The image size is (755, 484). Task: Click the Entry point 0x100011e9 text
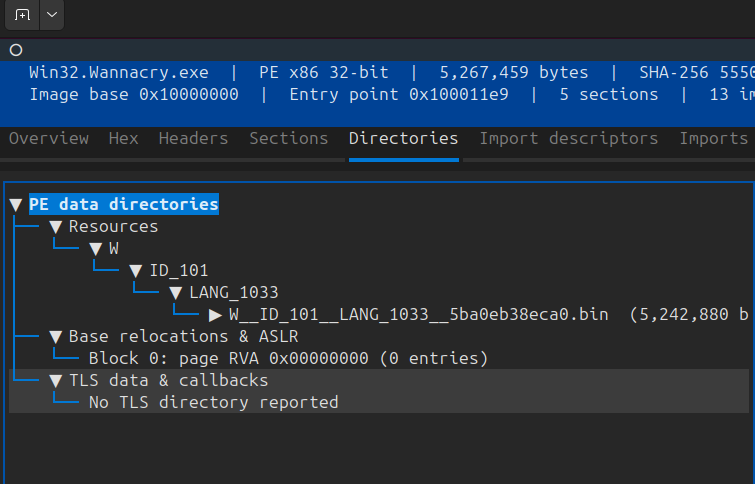(399, 94)
